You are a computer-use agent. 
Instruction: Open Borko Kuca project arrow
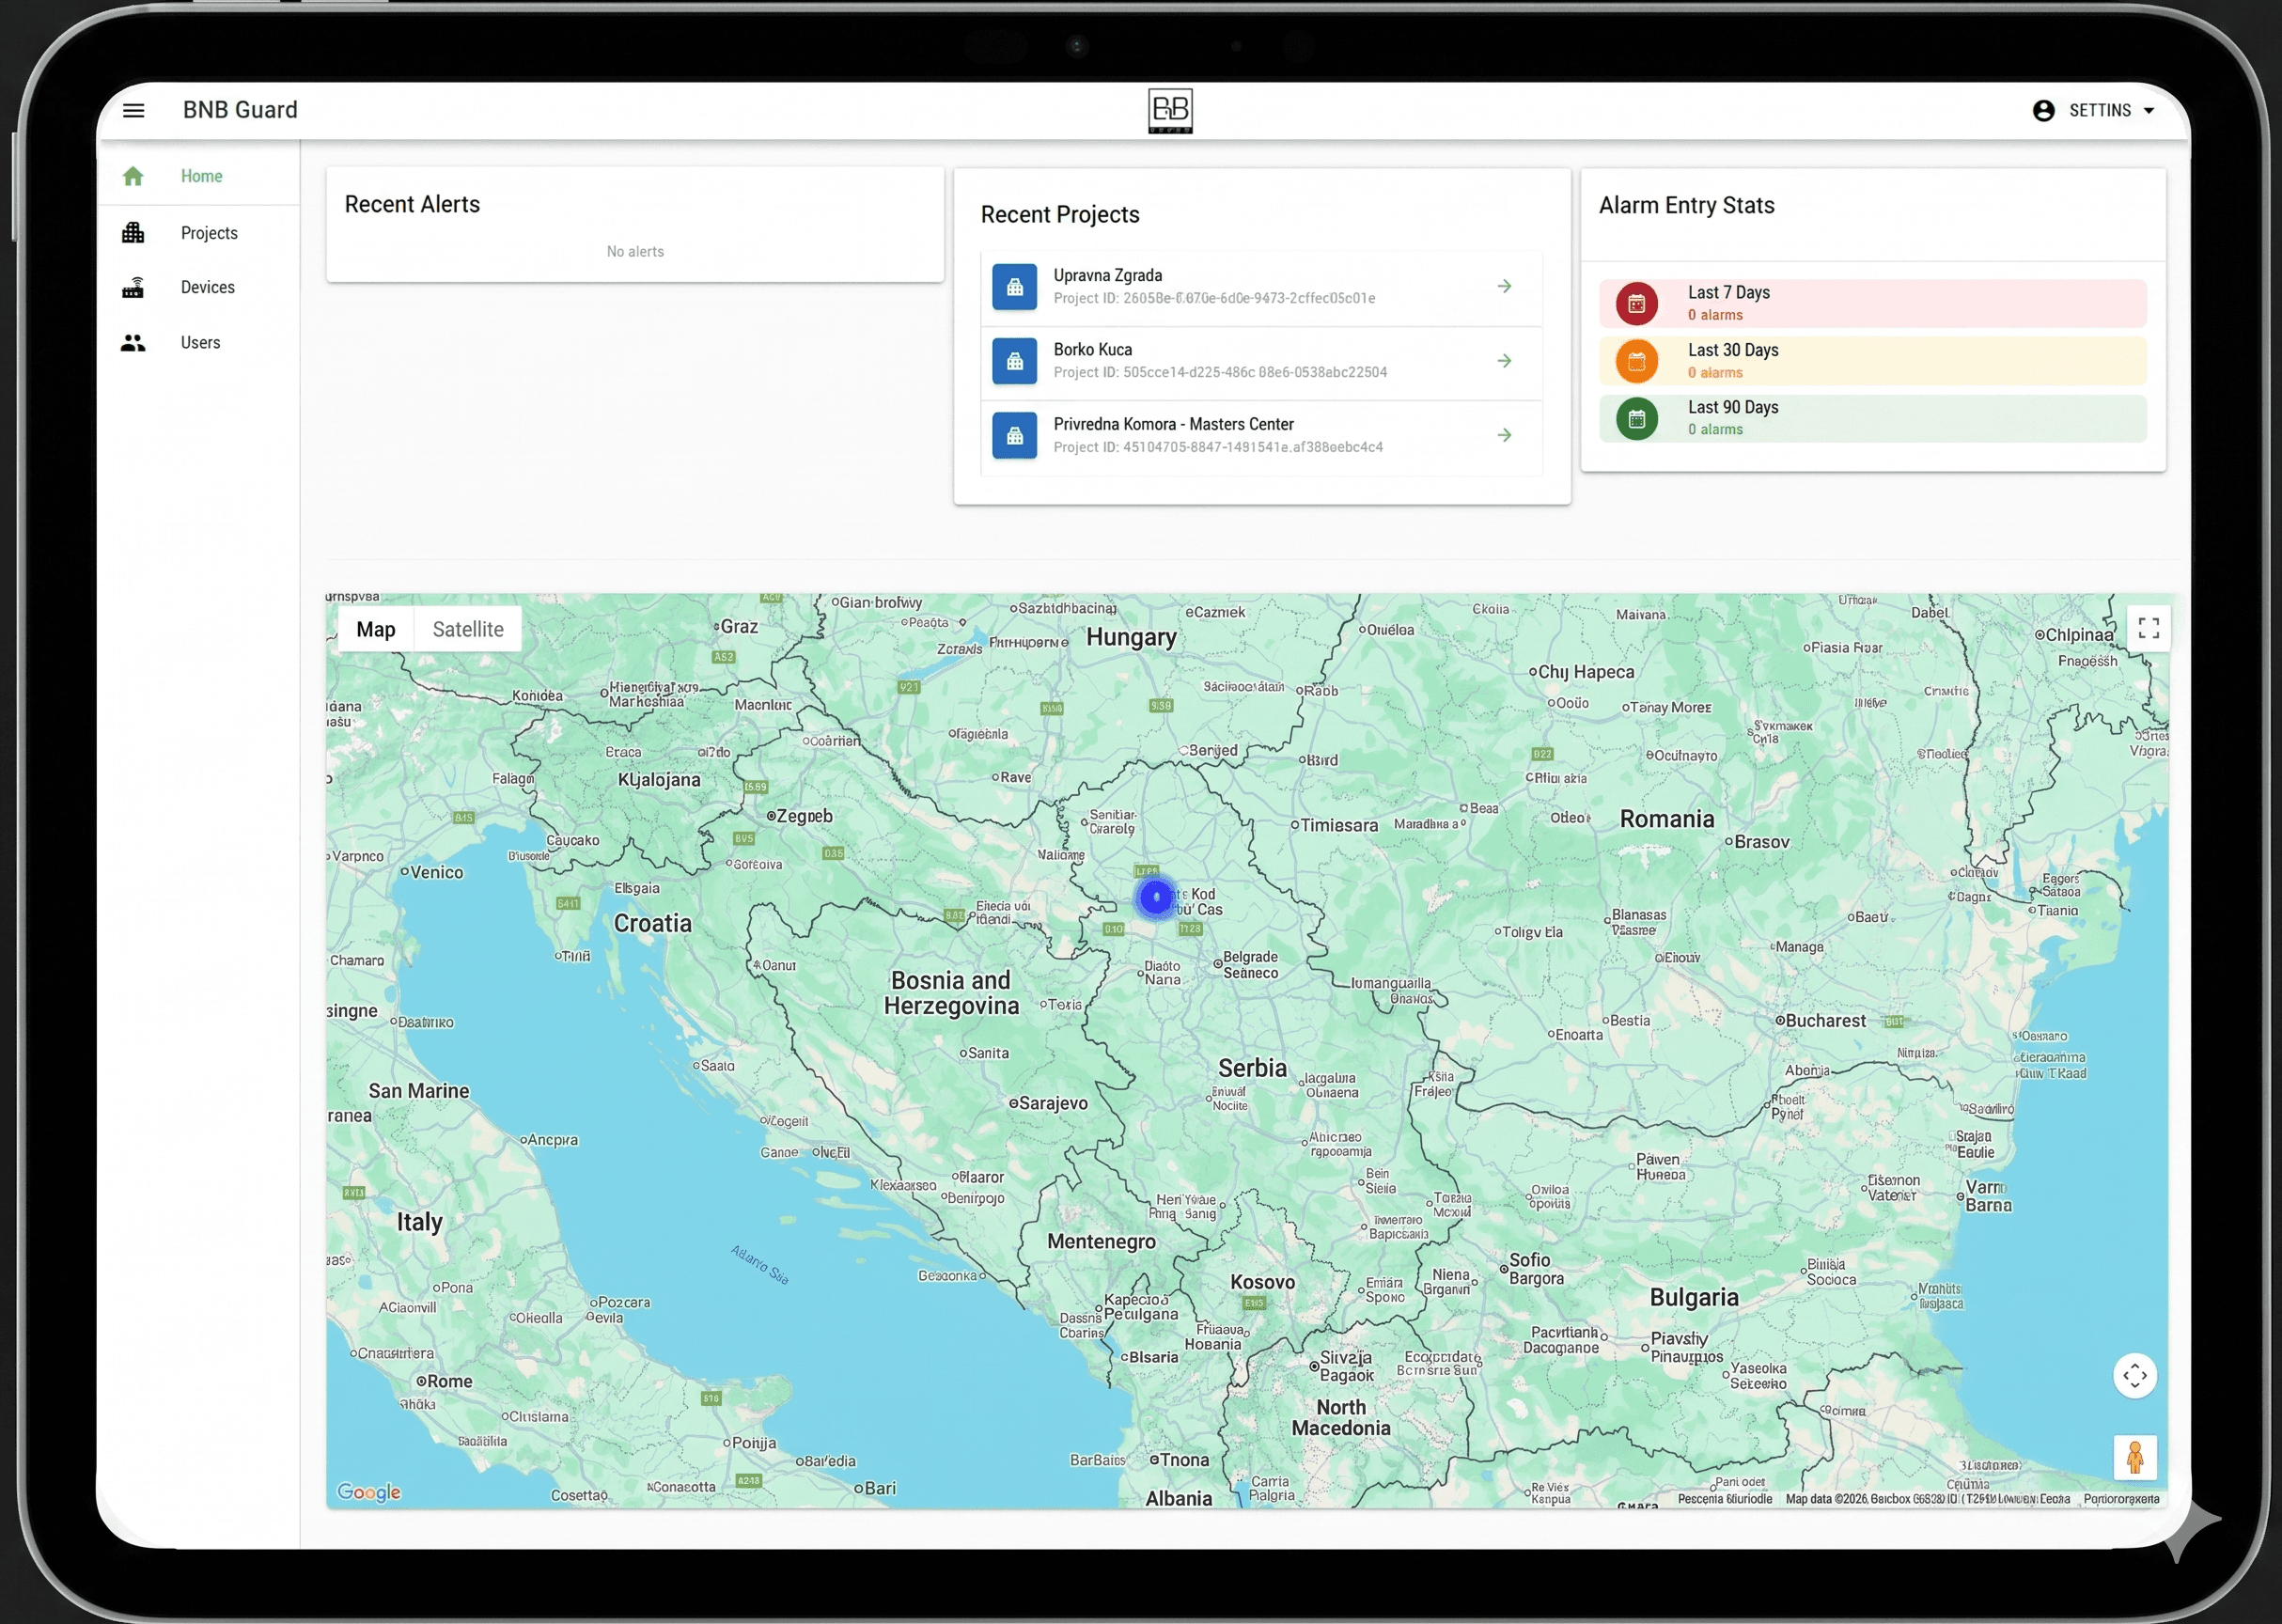click(1504, 361)
